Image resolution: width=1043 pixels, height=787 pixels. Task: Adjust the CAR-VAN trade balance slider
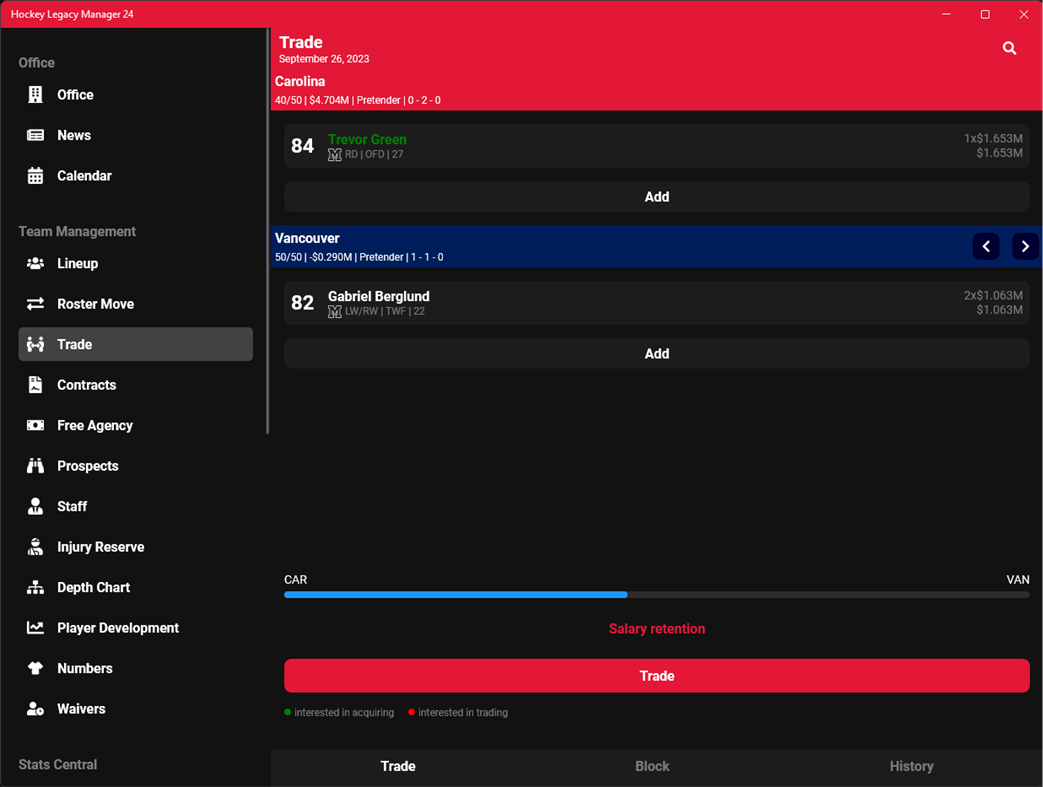click(627, 594)
